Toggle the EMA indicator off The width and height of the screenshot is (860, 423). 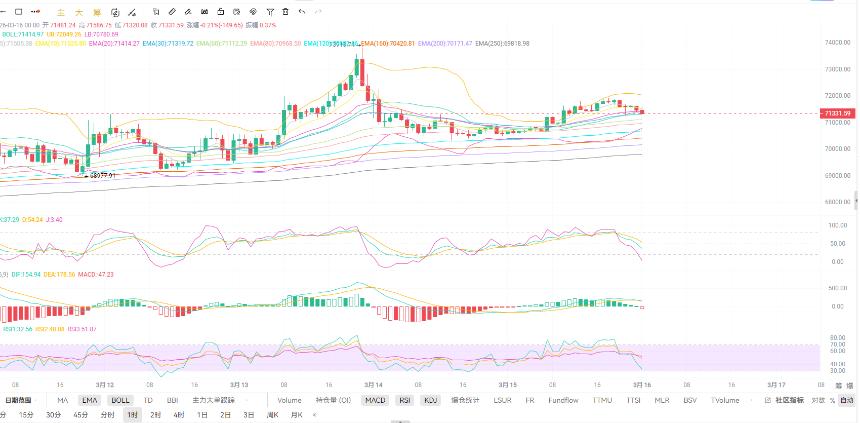pyautogui.click(x=89, y=401)
